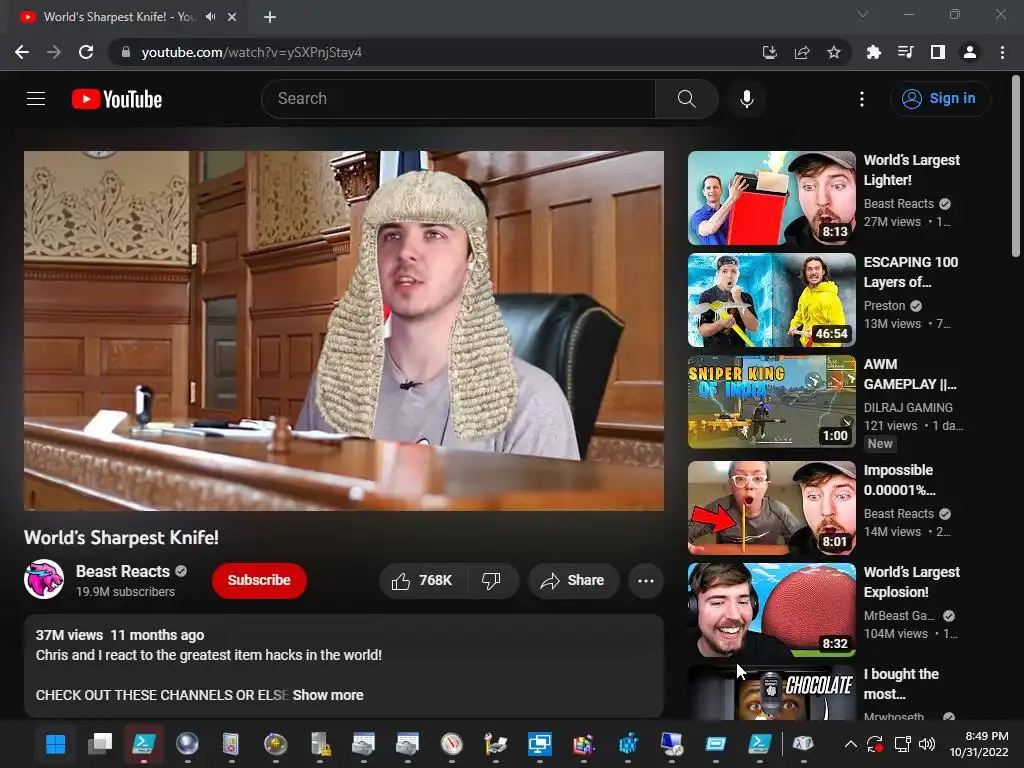Click the MrBeast Gaming channel name

[899, 616]
